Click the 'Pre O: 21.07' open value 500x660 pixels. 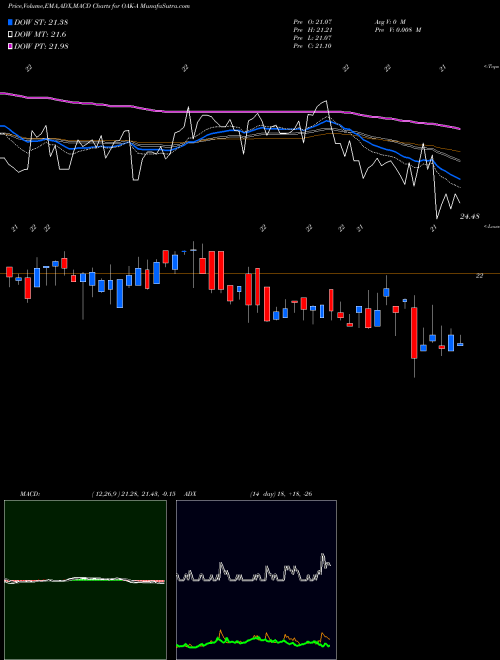tap(313, 21)
